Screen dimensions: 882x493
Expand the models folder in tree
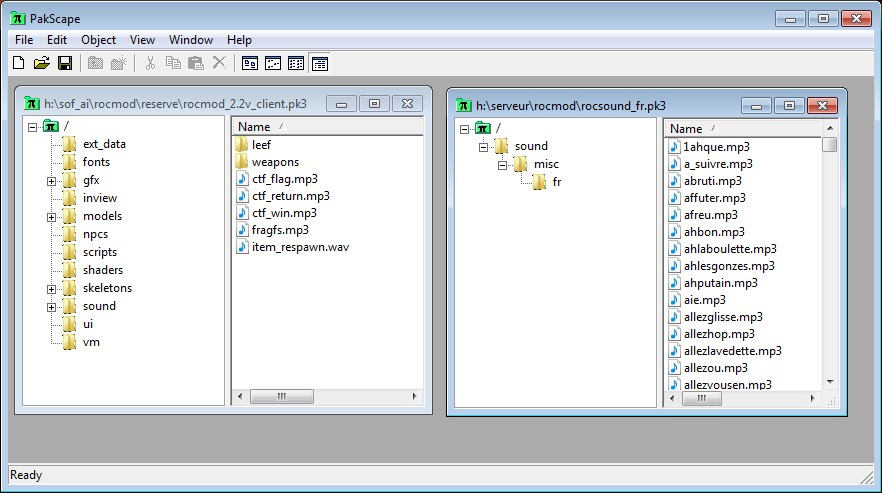click(x=51, y=216)
